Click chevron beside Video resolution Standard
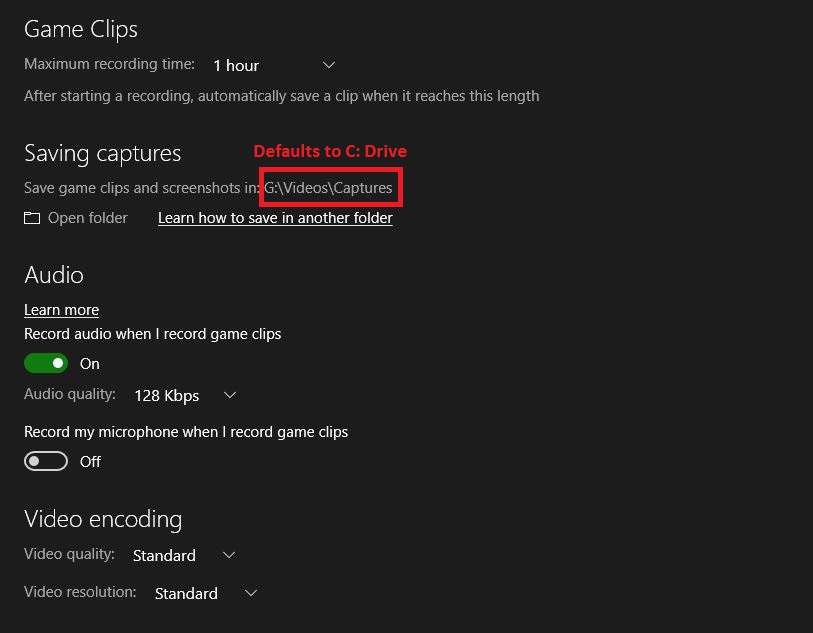Viewport: 813px width, 633px height. [251, 593]
